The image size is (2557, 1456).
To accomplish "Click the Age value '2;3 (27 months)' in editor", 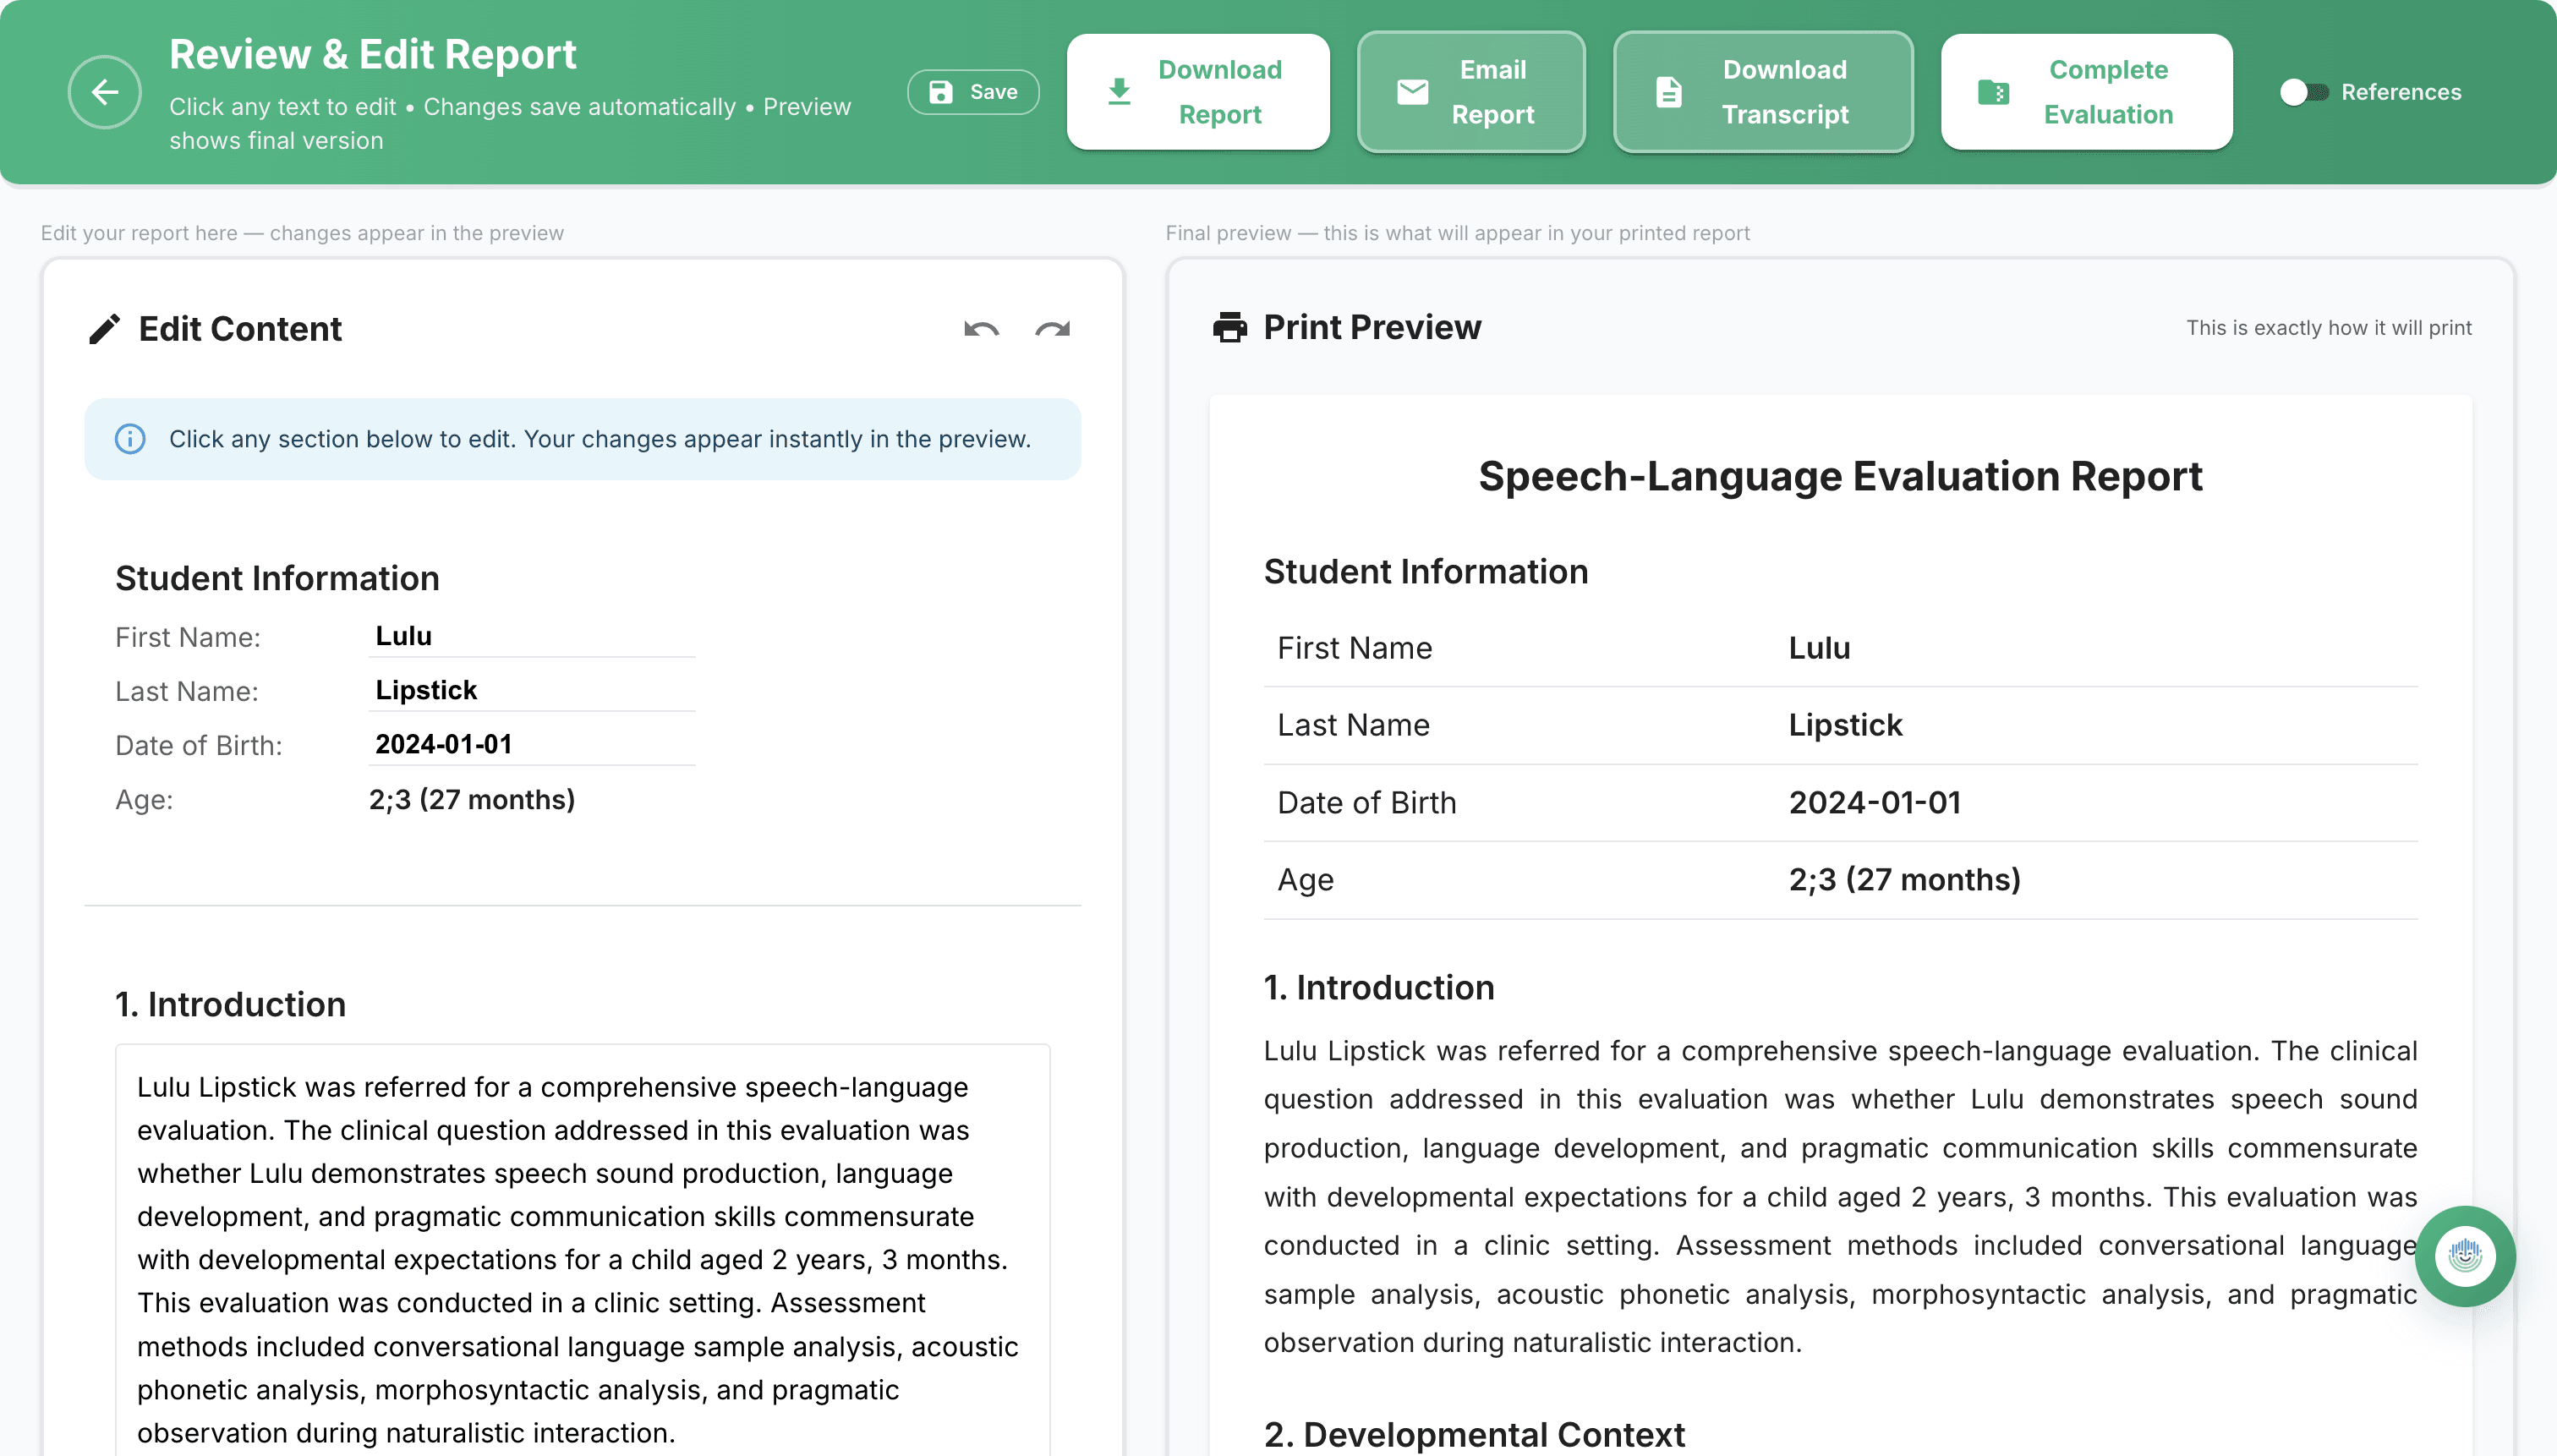I will 471,800.
